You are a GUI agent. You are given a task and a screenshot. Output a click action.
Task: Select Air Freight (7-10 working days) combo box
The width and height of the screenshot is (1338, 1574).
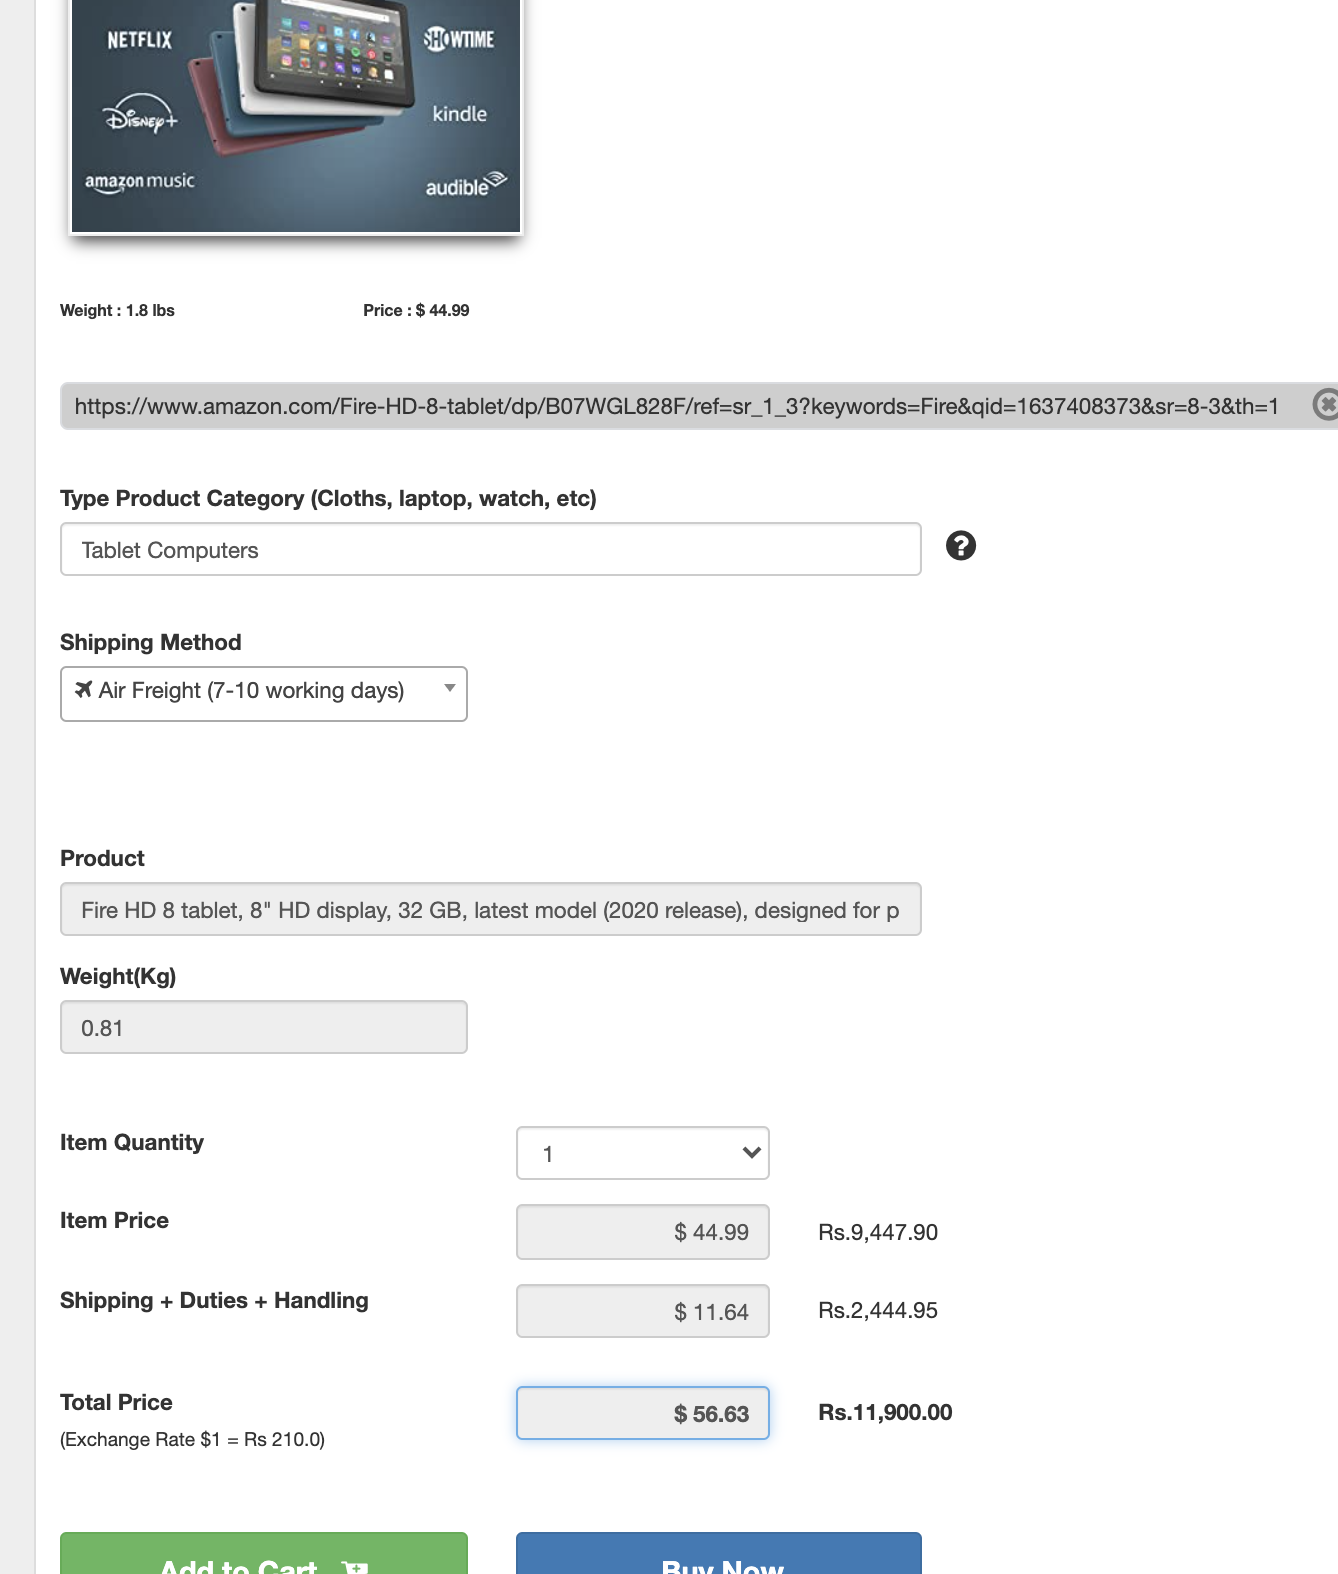coord(264,694)
